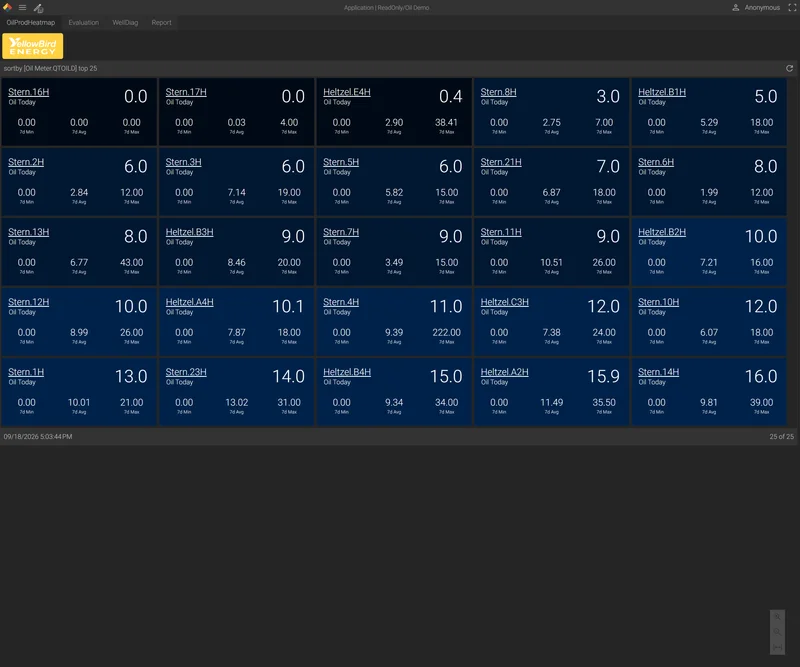This screenshot has width=800, height=667.
Task: Click the 222.00 7d Max value on Stern.4H
Action: tap(446, 332)
